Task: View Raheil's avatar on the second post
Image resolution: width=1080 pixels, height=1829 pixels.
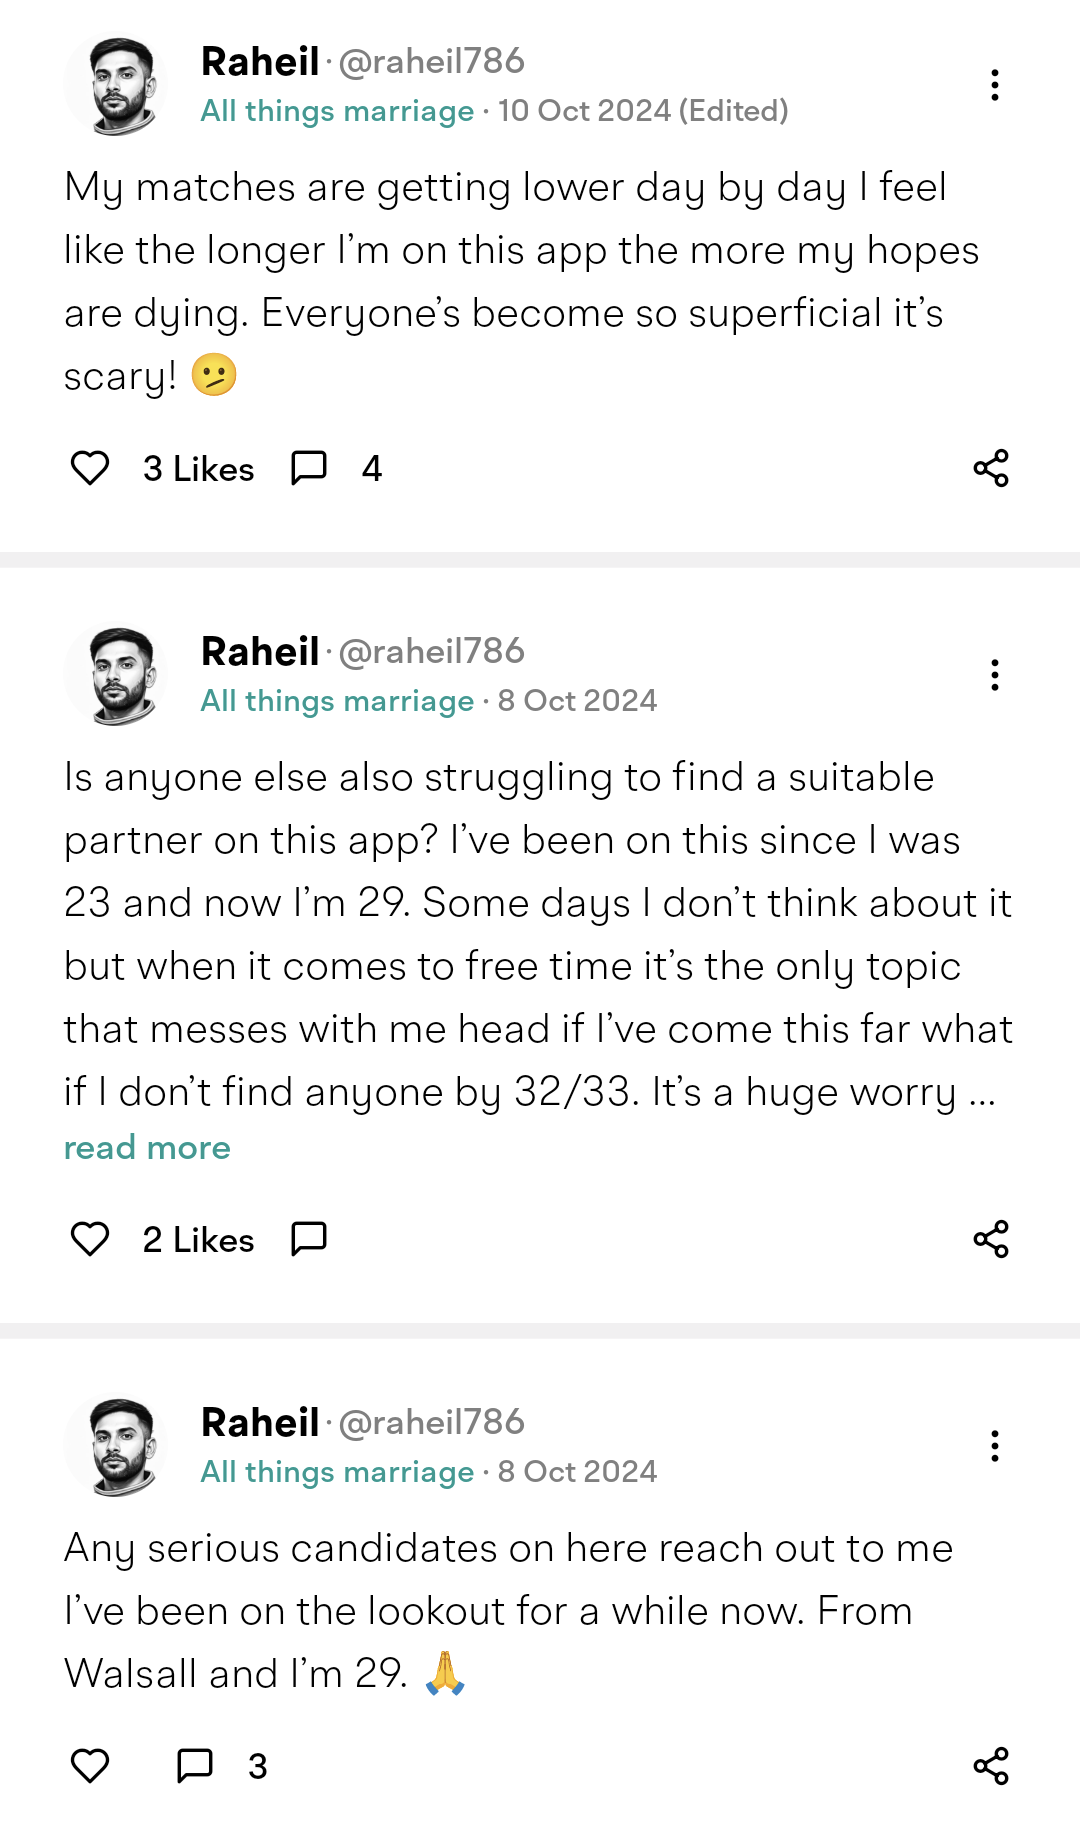Action: [x=115, y=676]
